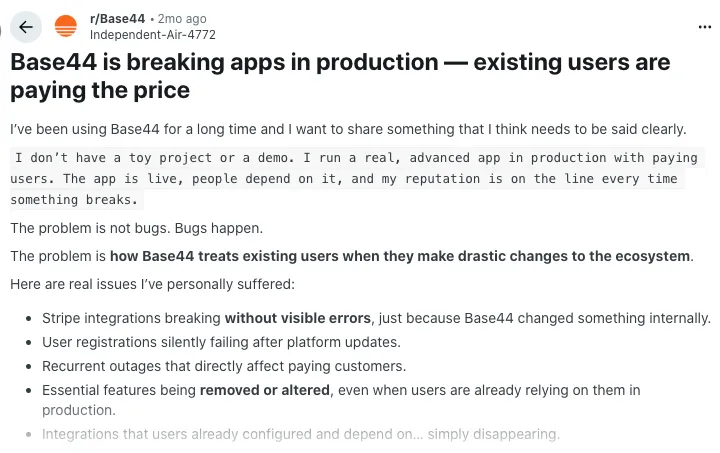
Task: Click the paragraph starting "I've been using Base44"
Action: [x=348, y=129]
